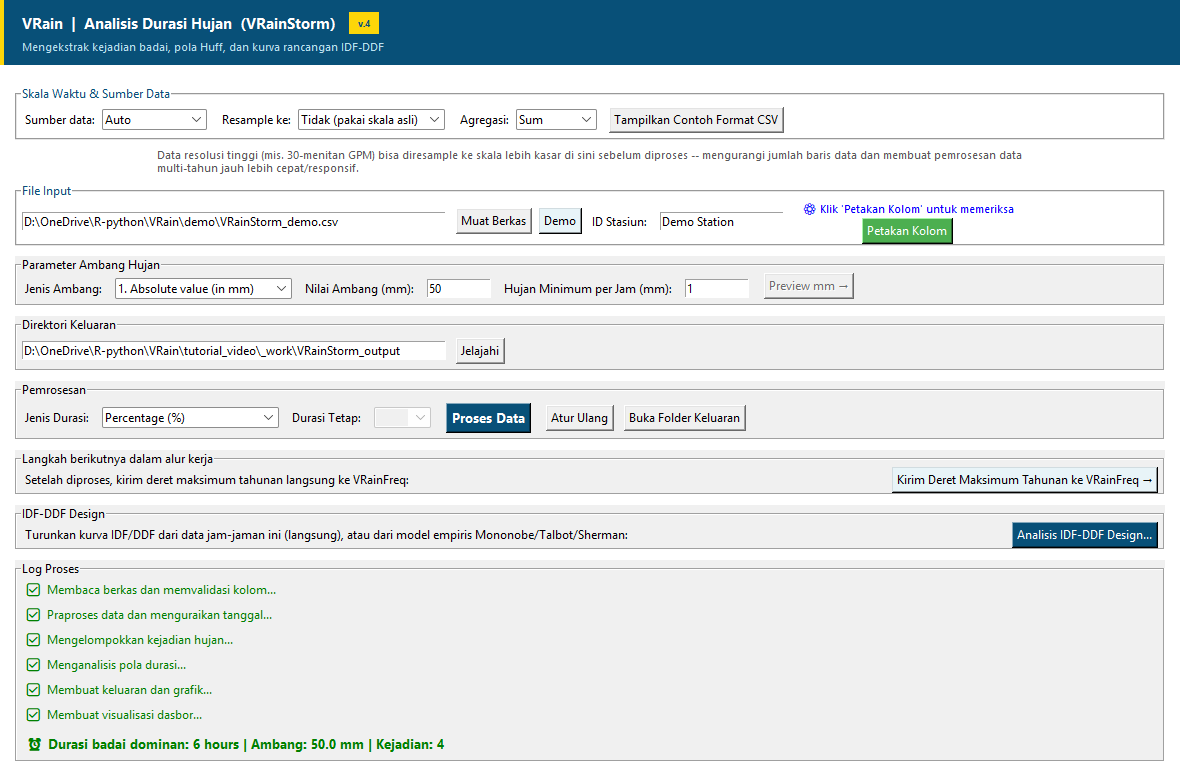Click the alarm clock icon in the result line

pyautogui.click(x=34, y=745)
